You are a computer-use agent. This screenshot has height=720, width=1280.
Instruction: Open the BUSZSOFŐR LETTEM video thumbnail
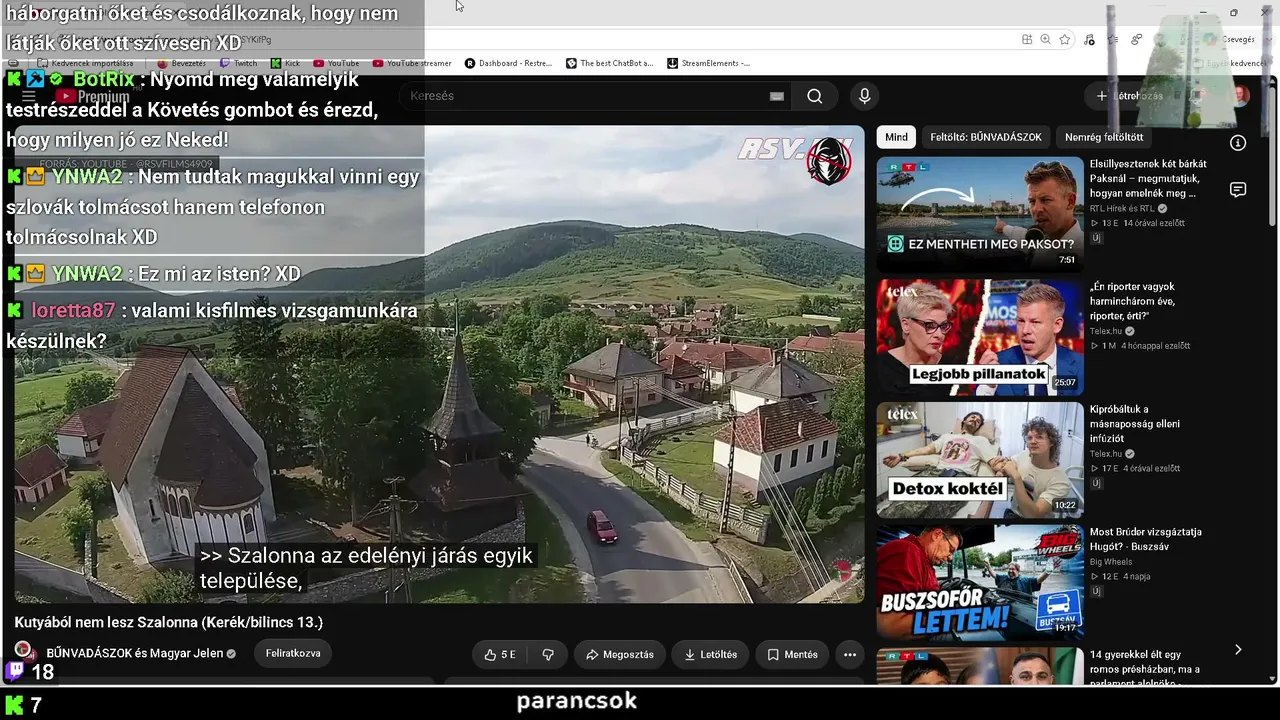click(980, 583)
